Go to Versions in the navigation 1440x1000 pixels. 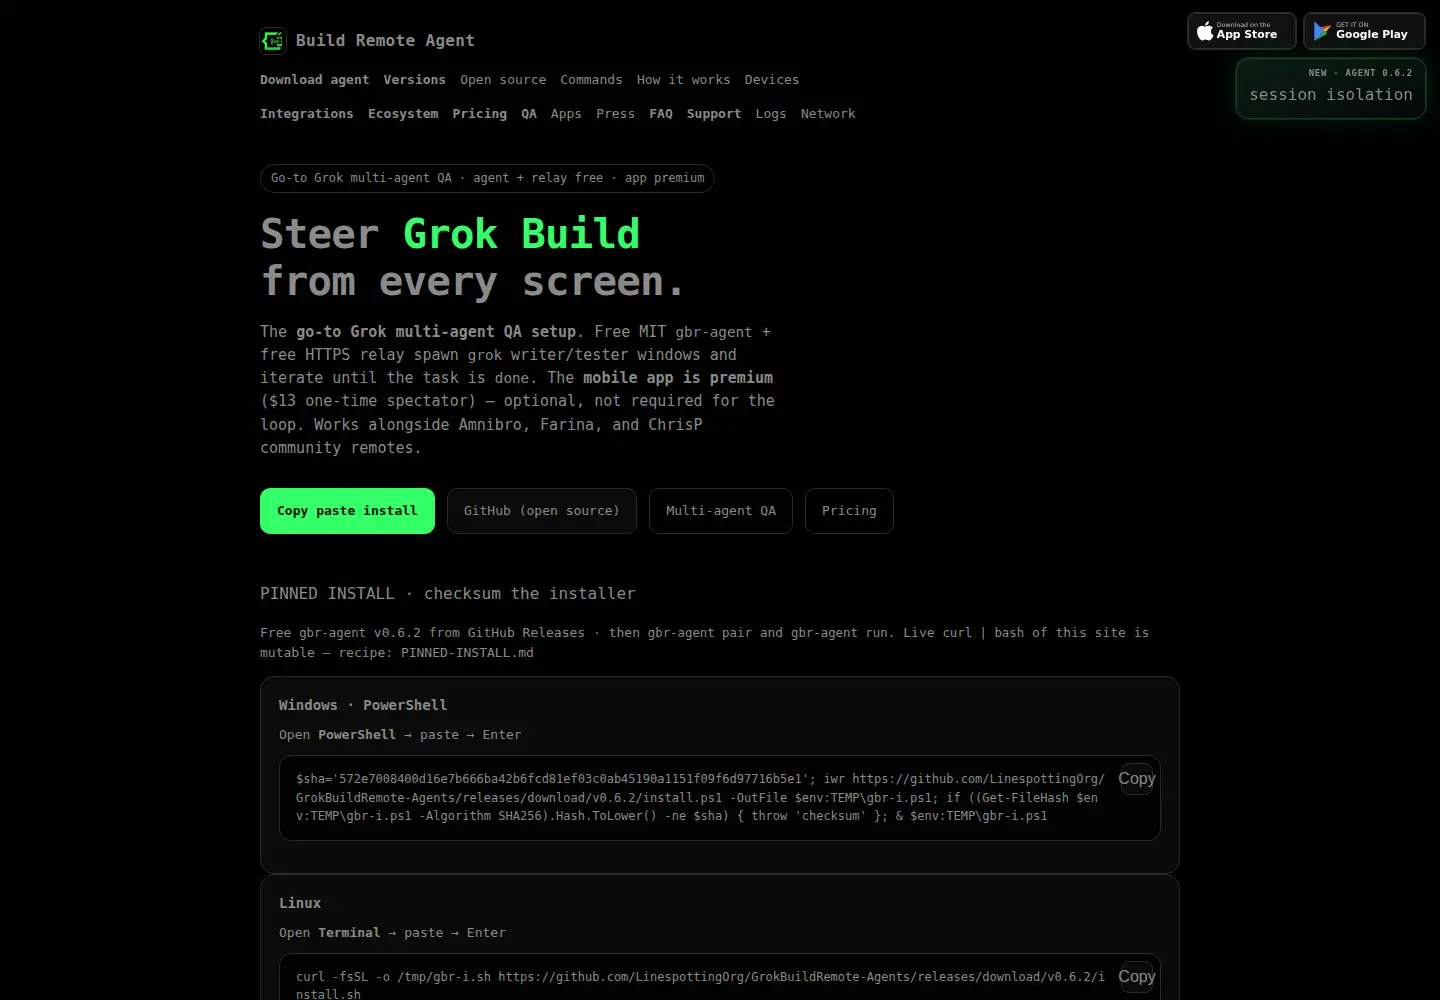pos(414,80)
